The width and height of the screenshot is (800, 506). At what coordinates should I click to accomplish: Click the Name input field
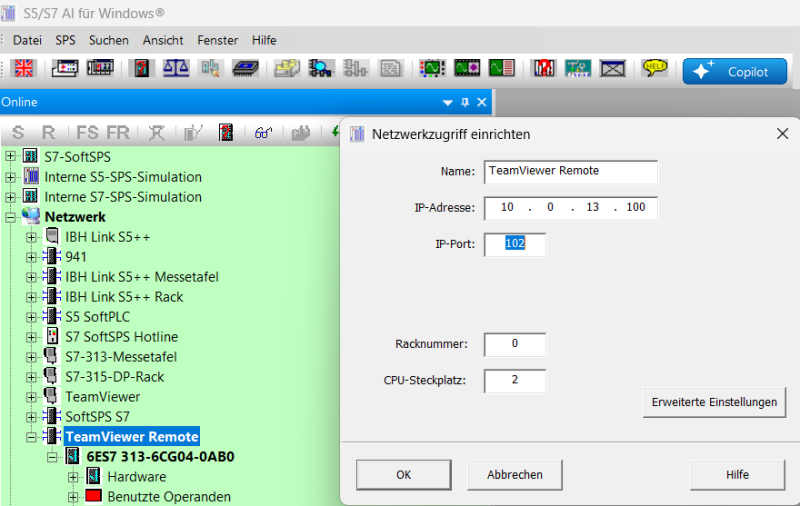click(x=570, y=172)
